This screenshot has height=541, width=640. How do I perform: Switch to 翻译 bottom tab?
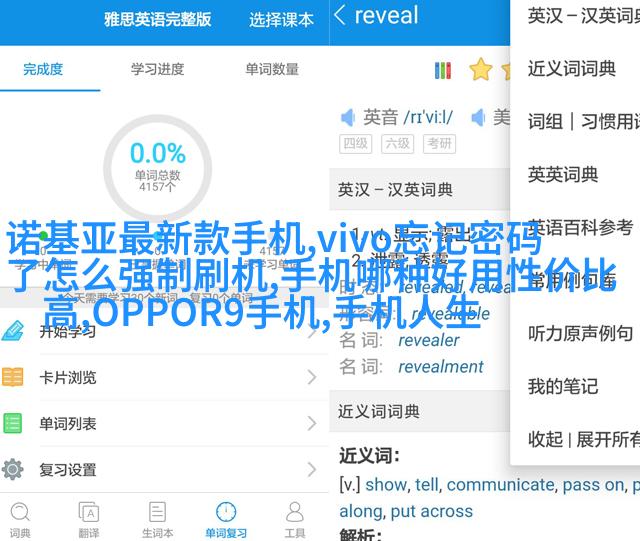[89, 520]
